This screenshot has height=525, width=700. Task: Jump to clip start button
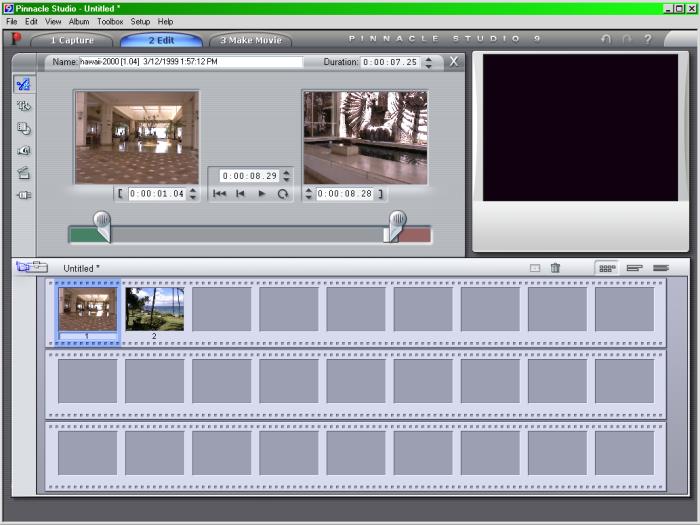coord(219,194)
